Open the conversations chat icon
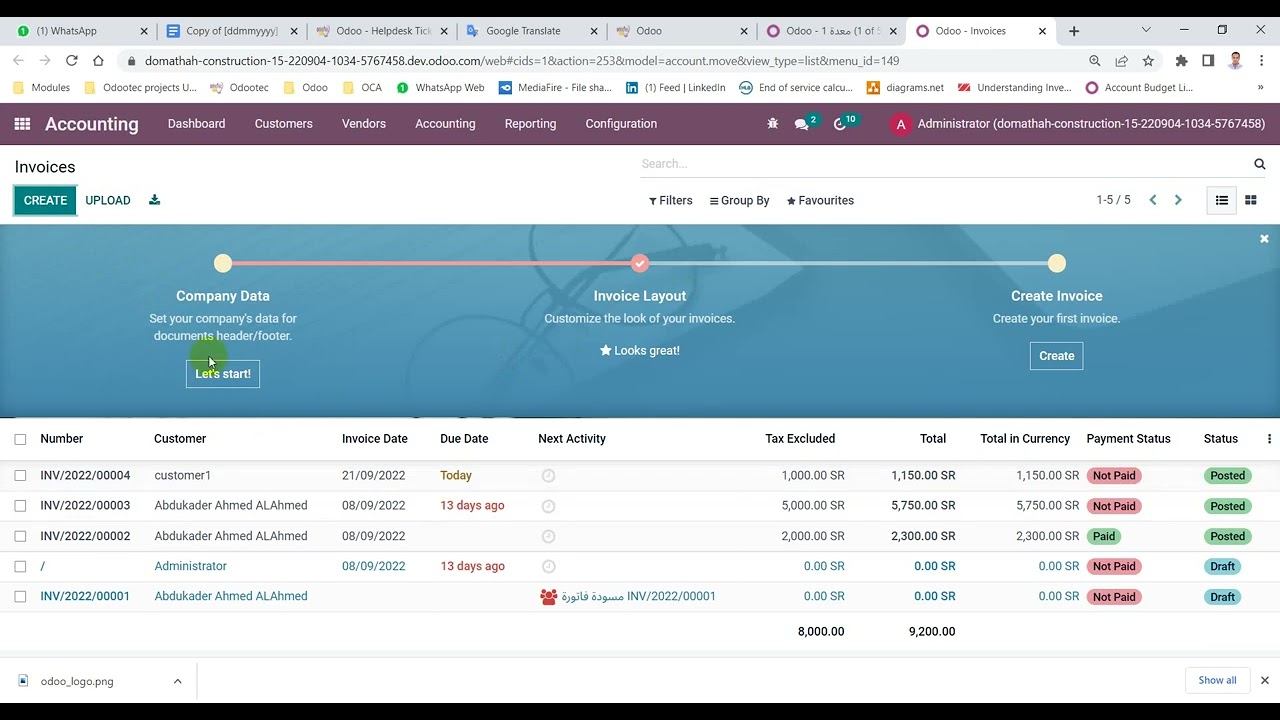Image resolution: width=1280 pixels, height=720 pixels. click(802, 124)
